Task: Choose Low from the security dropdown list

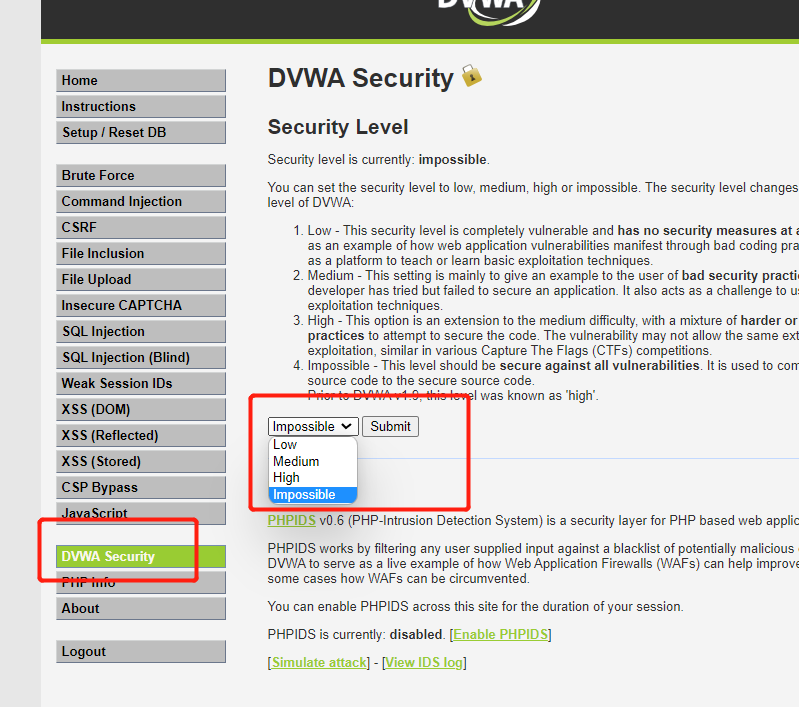Action: coord(312,444)
